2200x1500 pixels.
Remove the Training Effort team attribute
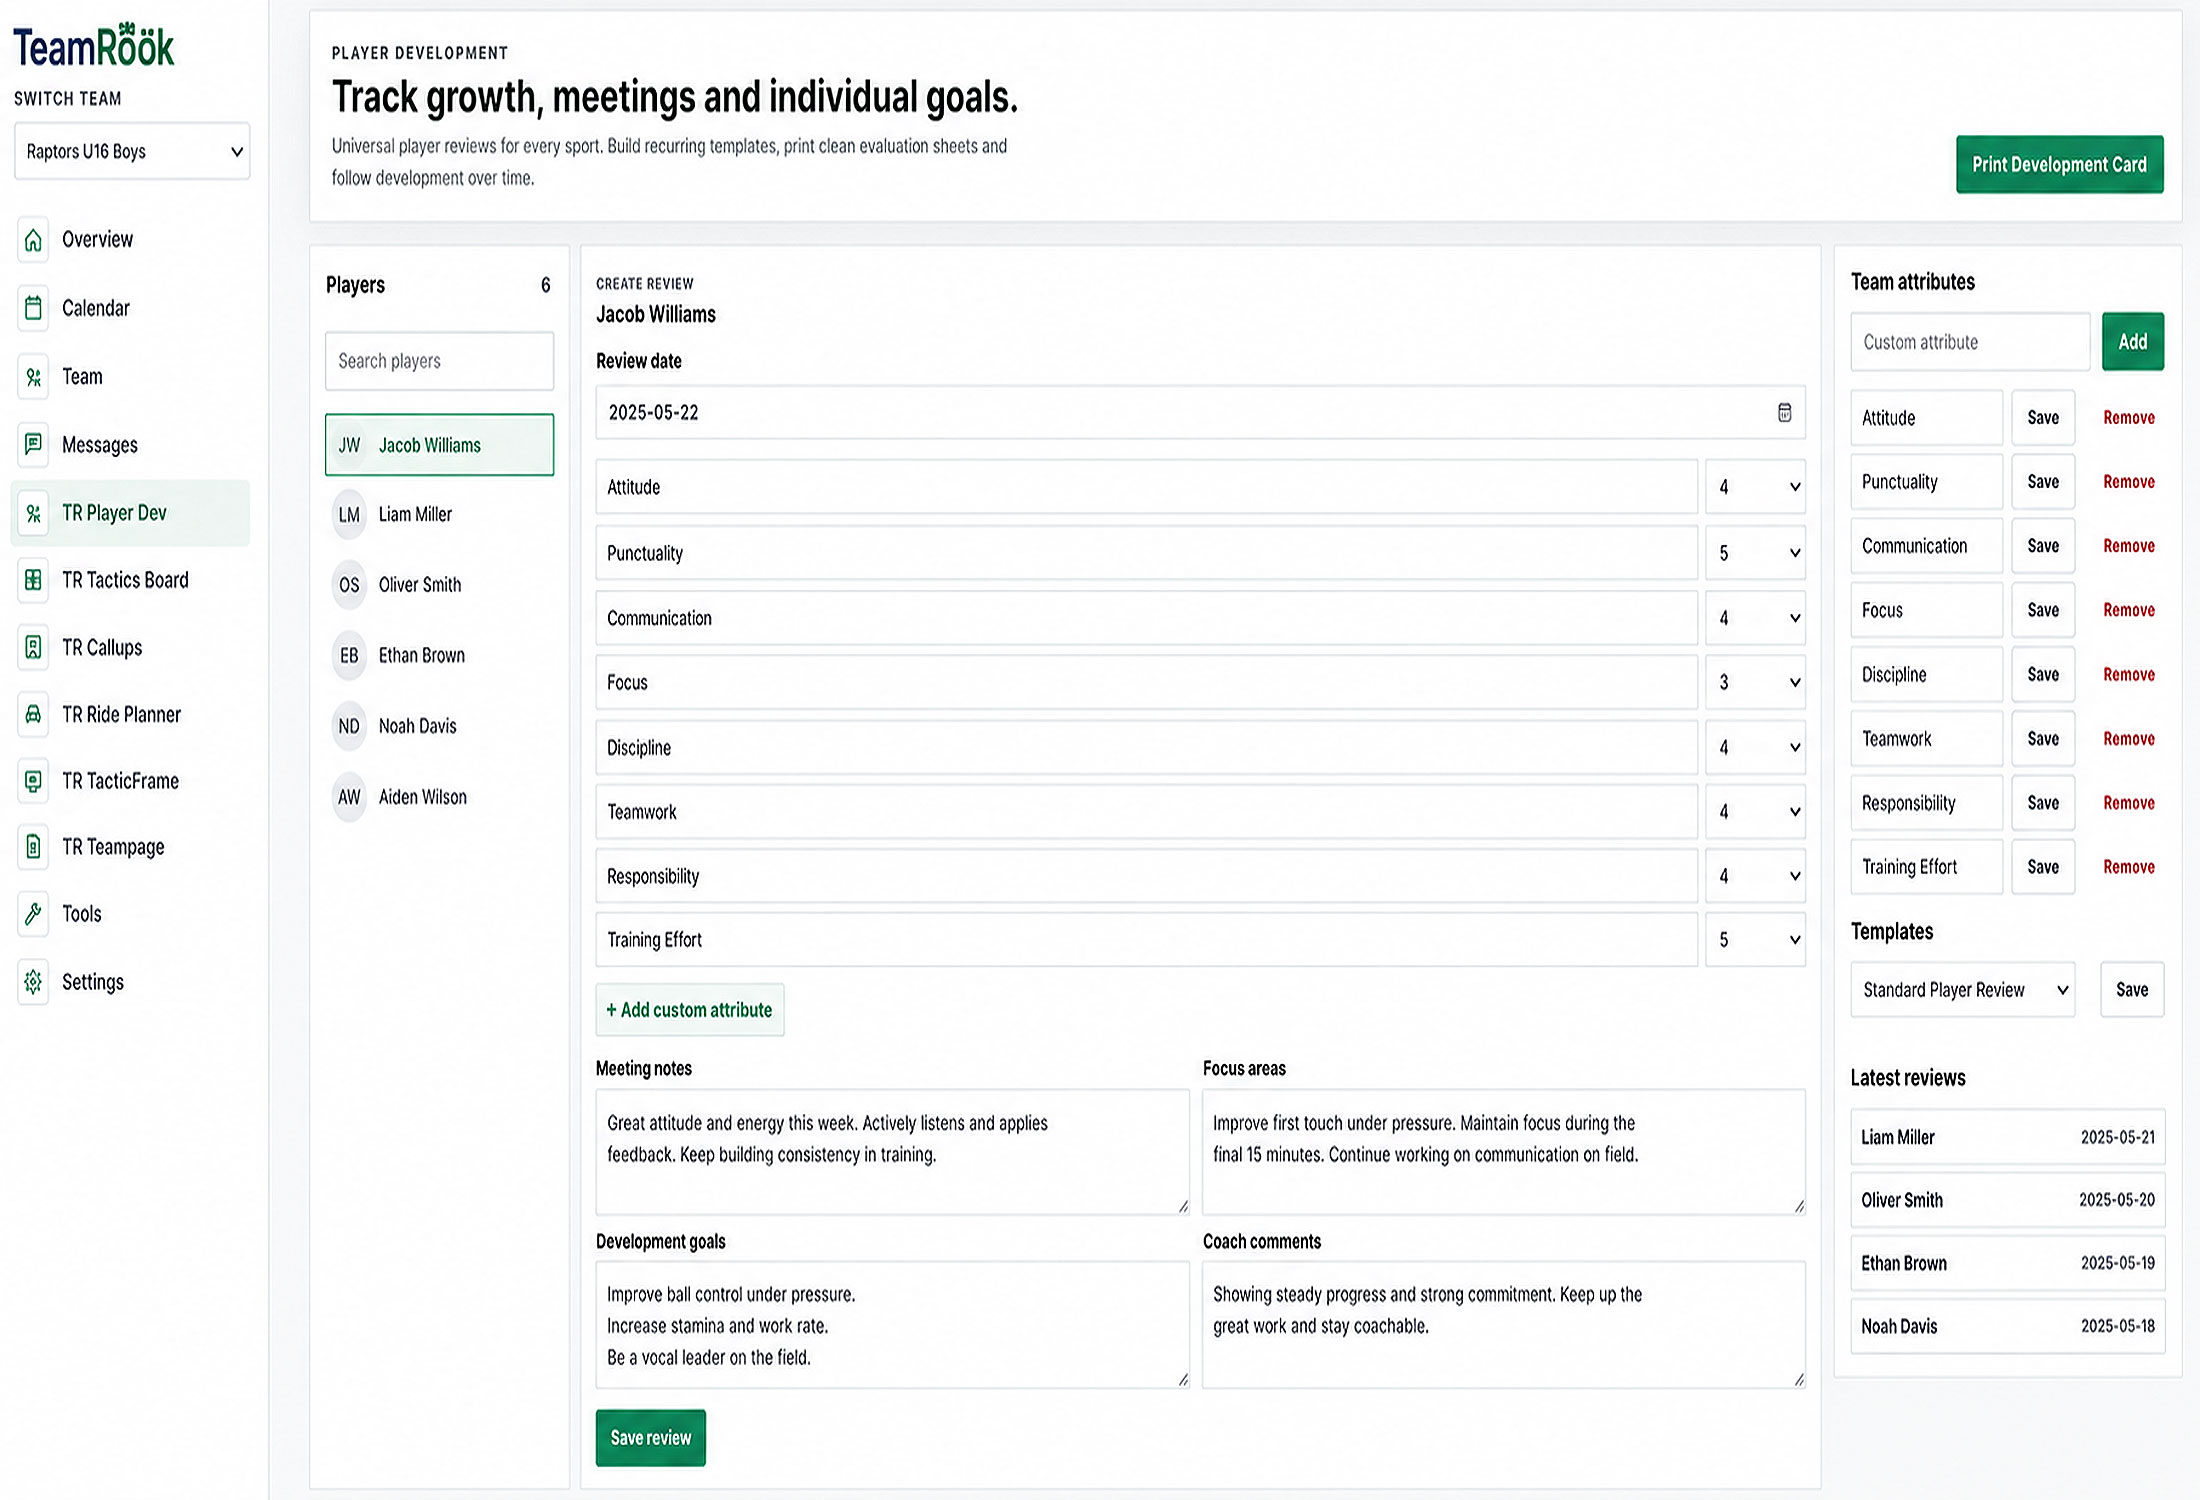coord(2129,867)
